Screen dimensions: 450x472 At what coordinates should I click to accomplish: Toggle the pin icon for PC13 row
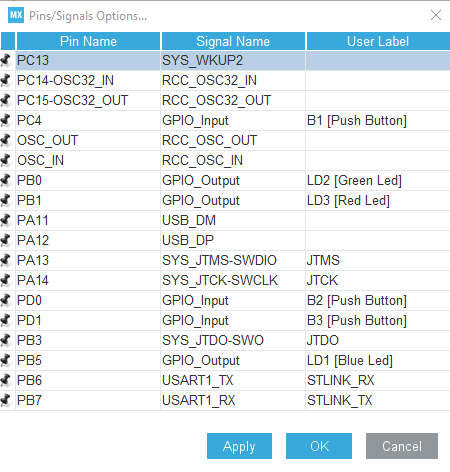(x=5, y=60)
